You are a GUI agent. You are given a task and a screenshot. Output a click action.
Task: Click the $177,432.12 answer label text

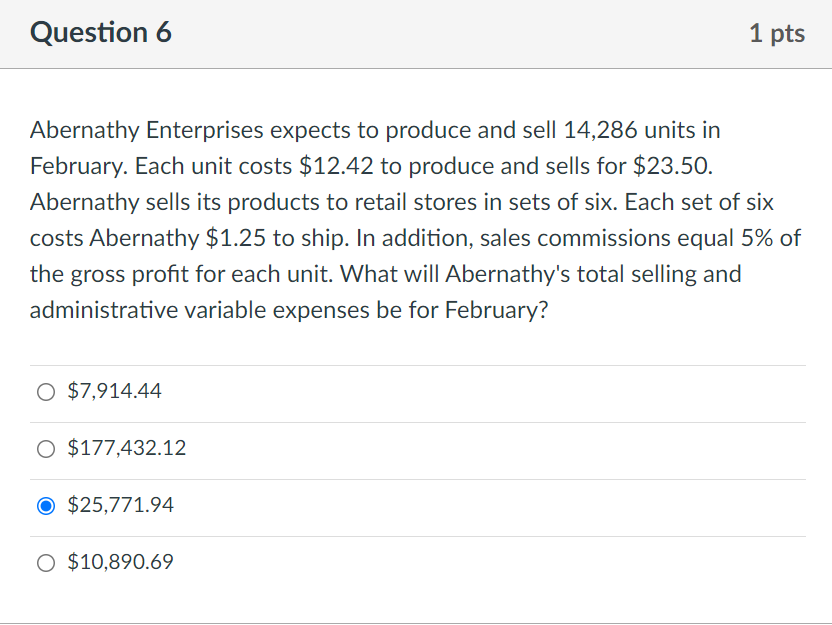click(x=126, y=449)
